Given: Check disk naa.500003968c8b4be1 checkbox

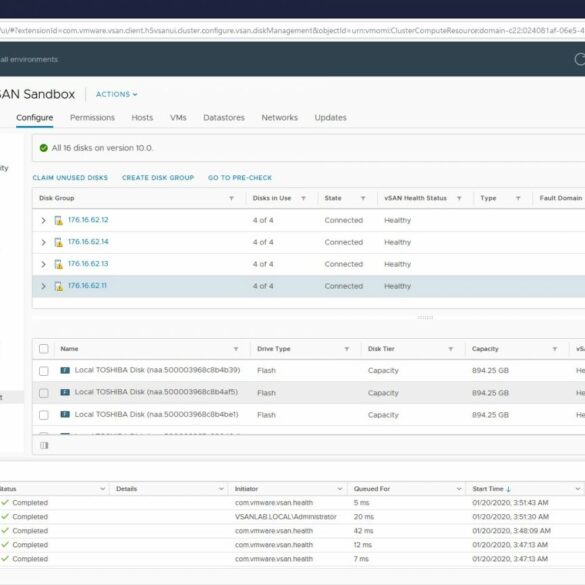Looking at the screenshot, I should tap(44, 415).
